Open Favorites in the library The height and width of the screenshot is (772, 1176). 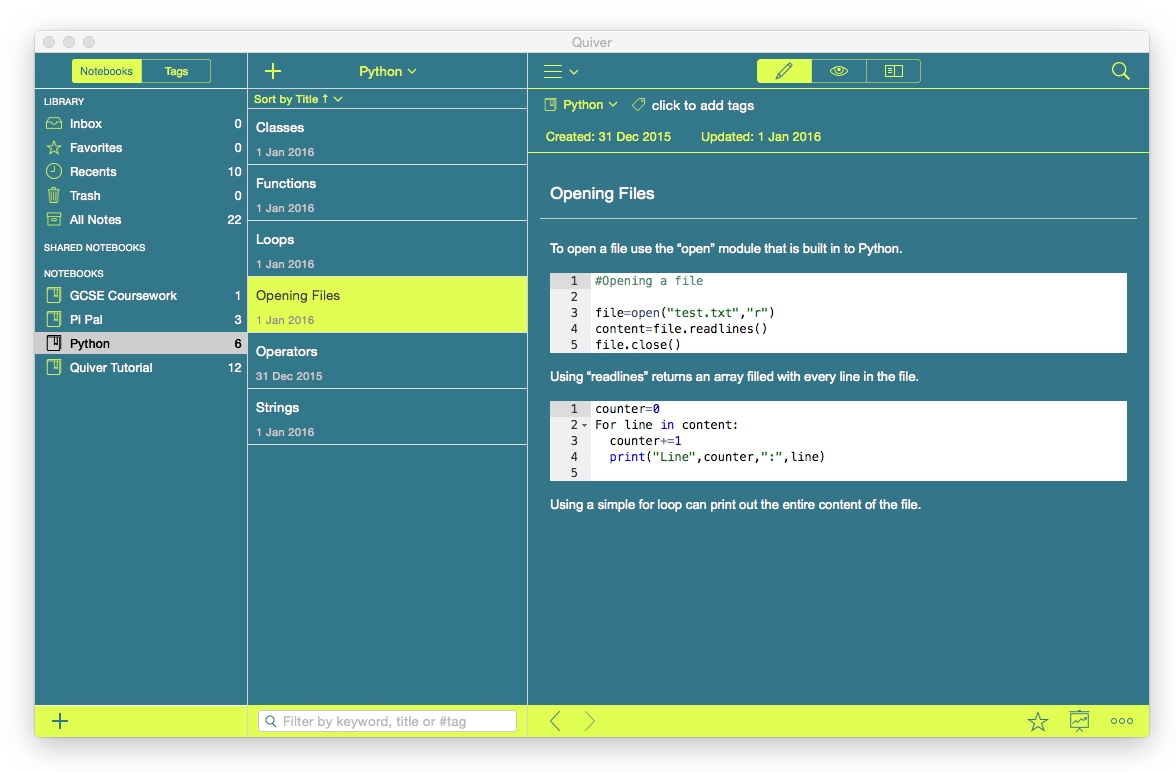tap(142, 148)
